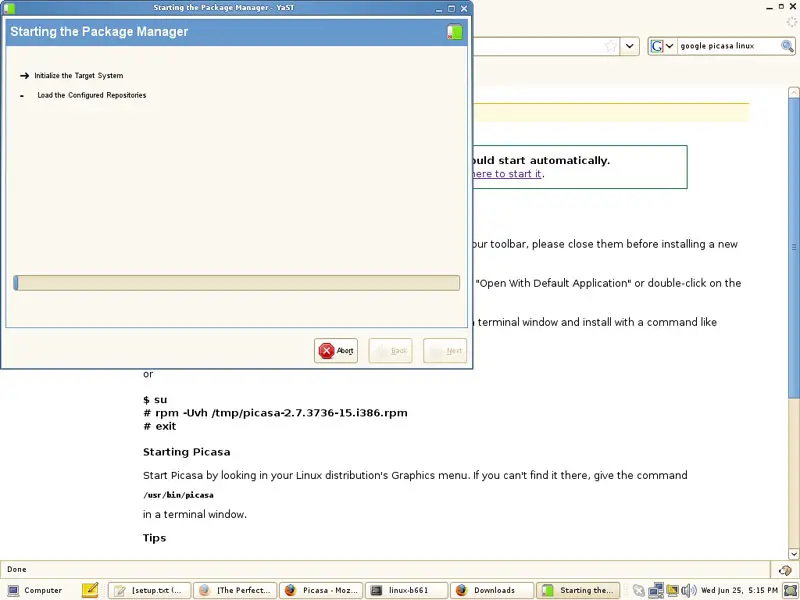Click the 'Tips' heading on the page

(155, 538)
